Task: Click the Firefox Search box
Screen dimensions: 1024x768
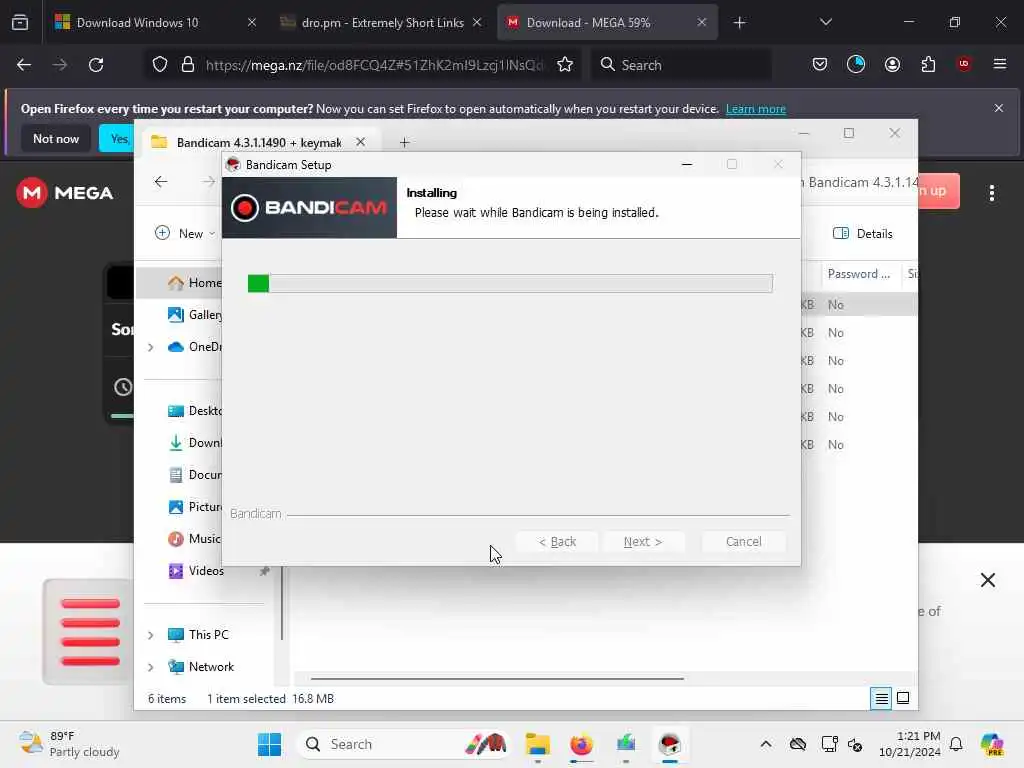Action: point(681,65)
